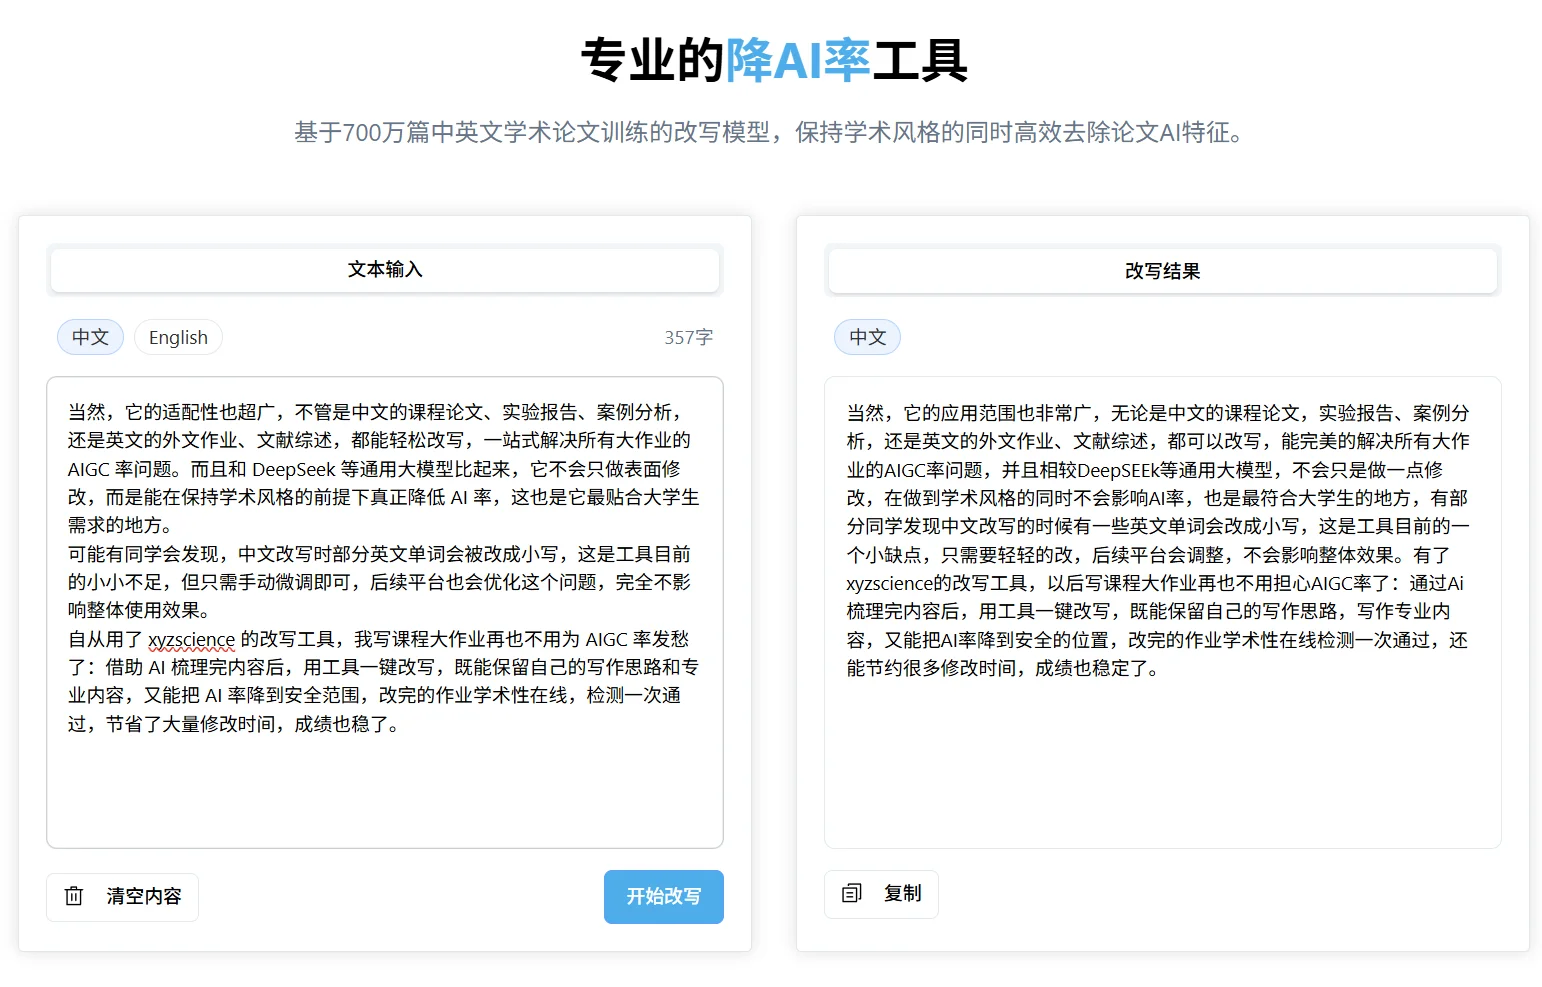Click the red-underlined xyzscience word in input
Viewport: 1542px width, 987px height.
click(191, 639)
